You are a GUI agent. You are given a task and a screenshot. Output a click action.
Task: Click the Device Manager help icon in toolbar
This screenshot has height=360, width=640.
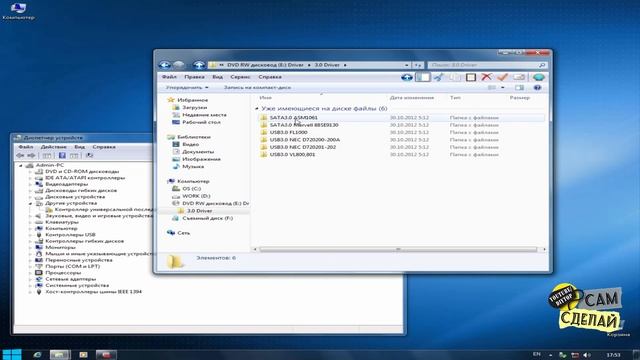[62, 156]
